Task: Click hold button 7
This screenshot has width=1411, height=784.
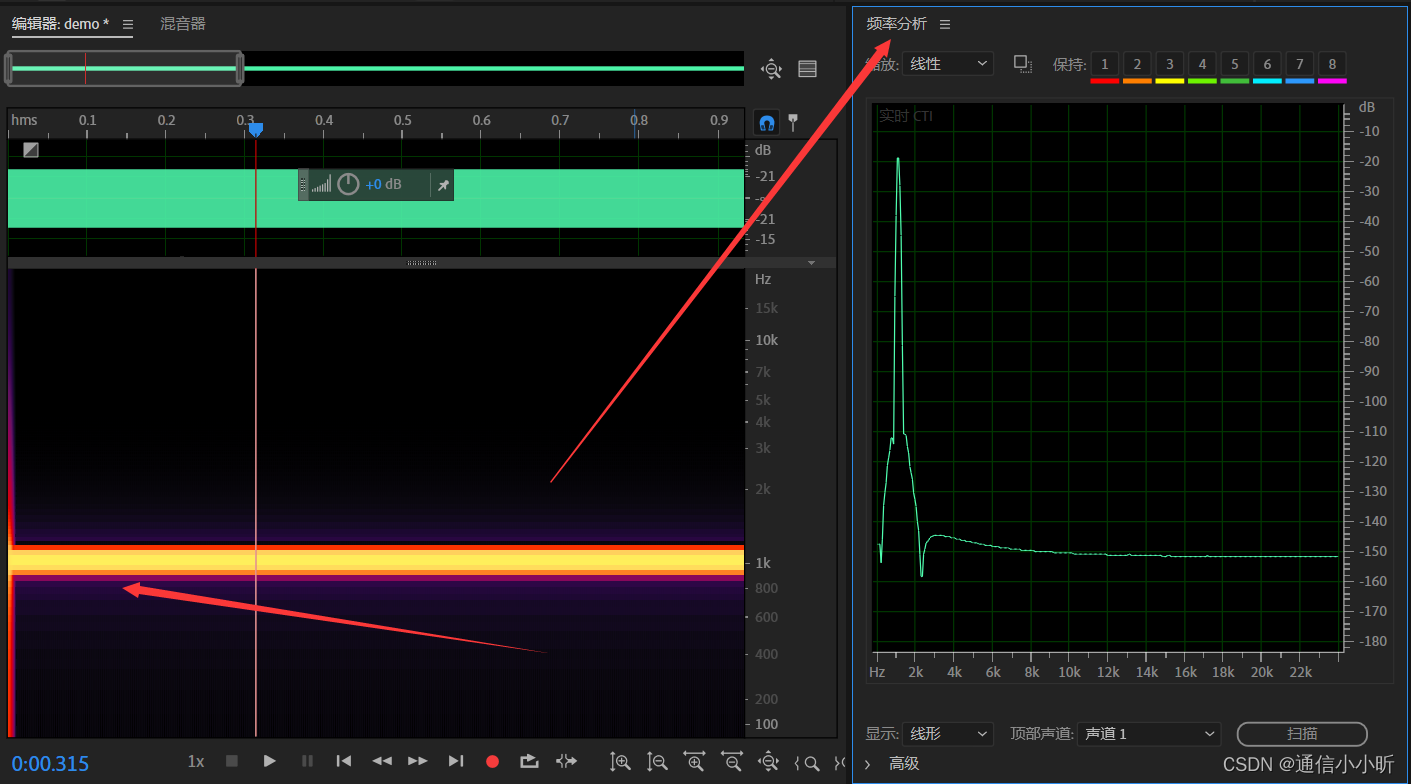Action: (x=1299, y=64)
